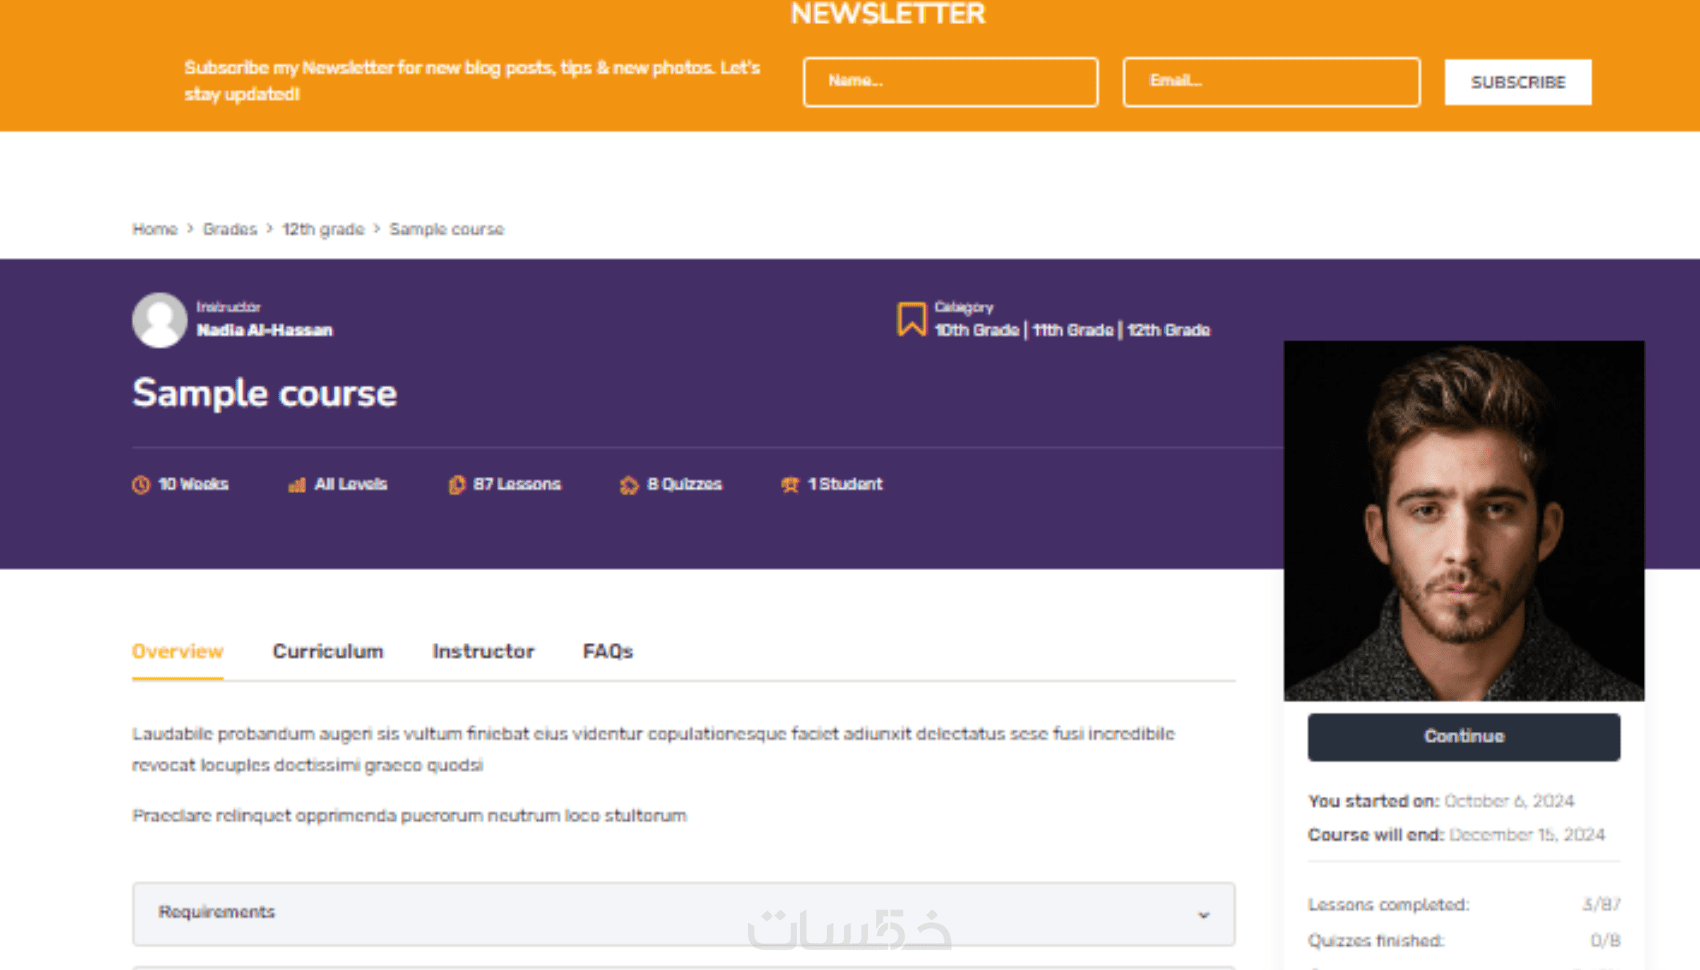Click the Subscribe newsletter button
The height and width of the screenshot is (970, 1700).
pyautogui.click(x=1518, y=82)
